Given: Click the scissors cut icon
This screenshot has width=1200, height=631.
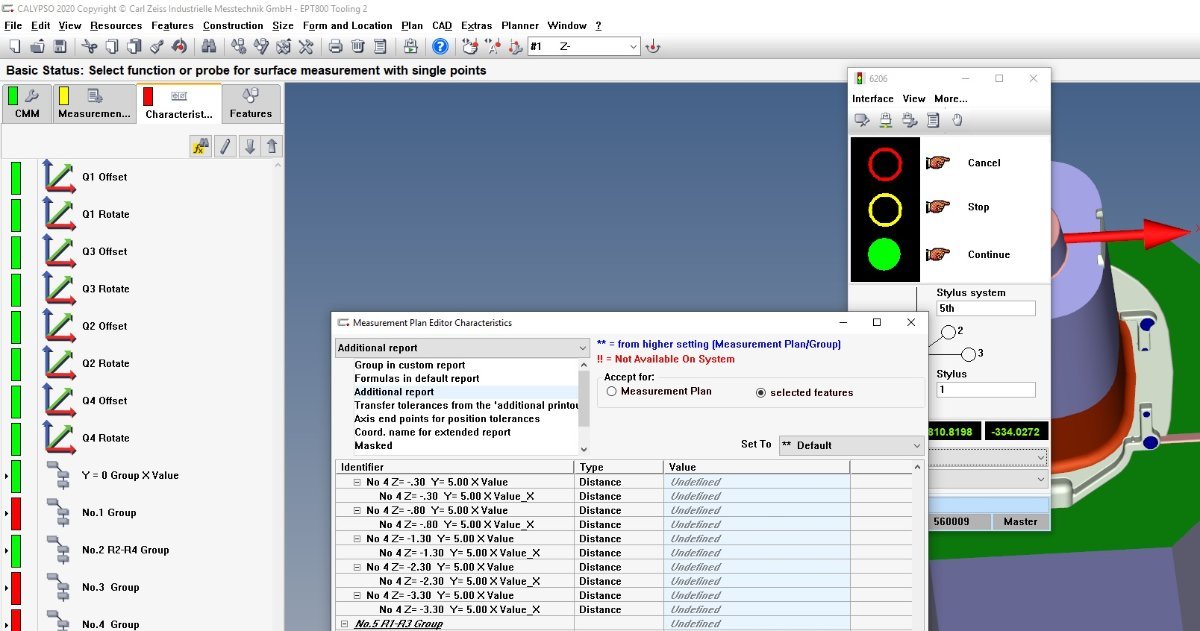Looking at the screenshot, I should (89, 46).
